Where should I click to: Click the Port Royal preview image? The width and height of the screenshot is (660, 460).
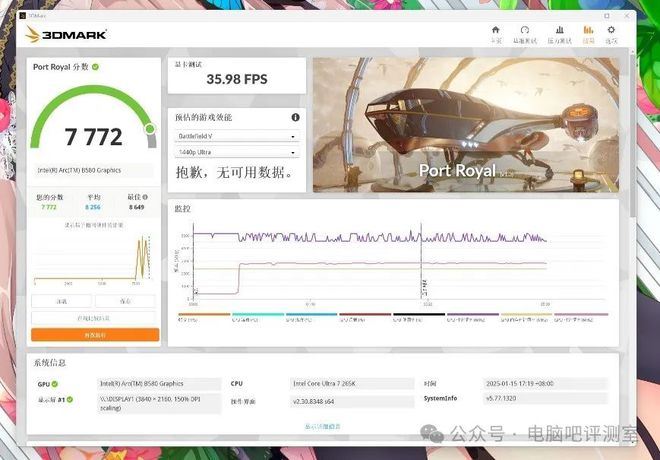coord(466,125)
